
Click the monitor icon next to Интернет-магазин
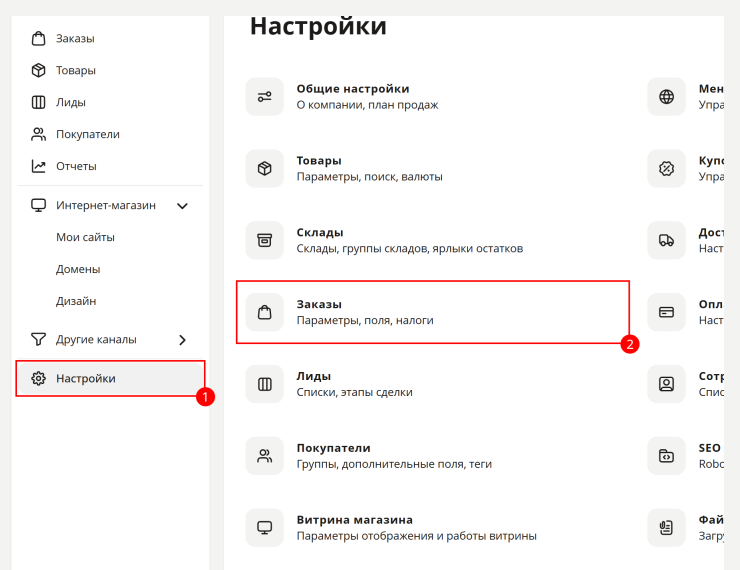38,206
